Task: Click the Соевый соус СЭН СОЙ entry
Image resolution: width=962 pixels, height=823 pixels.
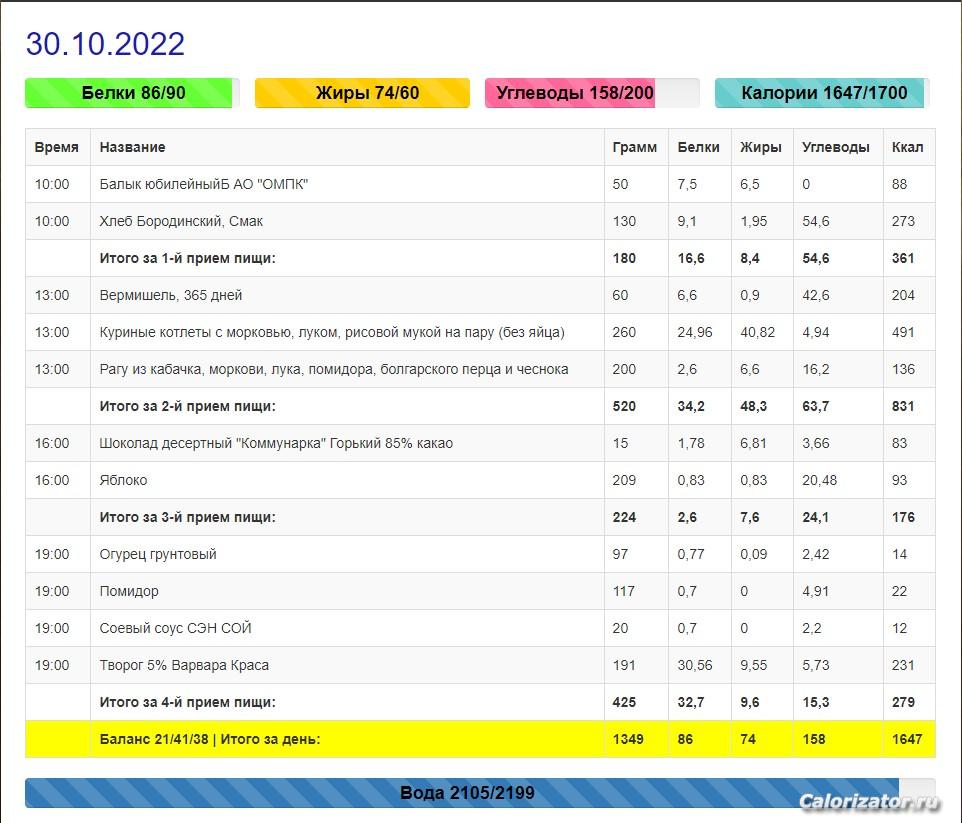Action: (x=175, y=628)
